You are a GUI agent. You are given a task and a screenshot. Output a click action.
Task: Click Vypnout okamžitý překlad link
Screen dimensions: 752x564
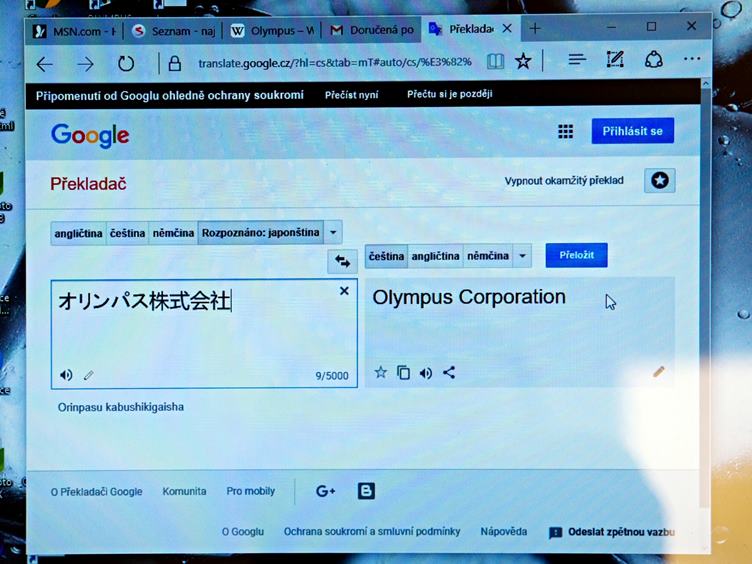564,181
